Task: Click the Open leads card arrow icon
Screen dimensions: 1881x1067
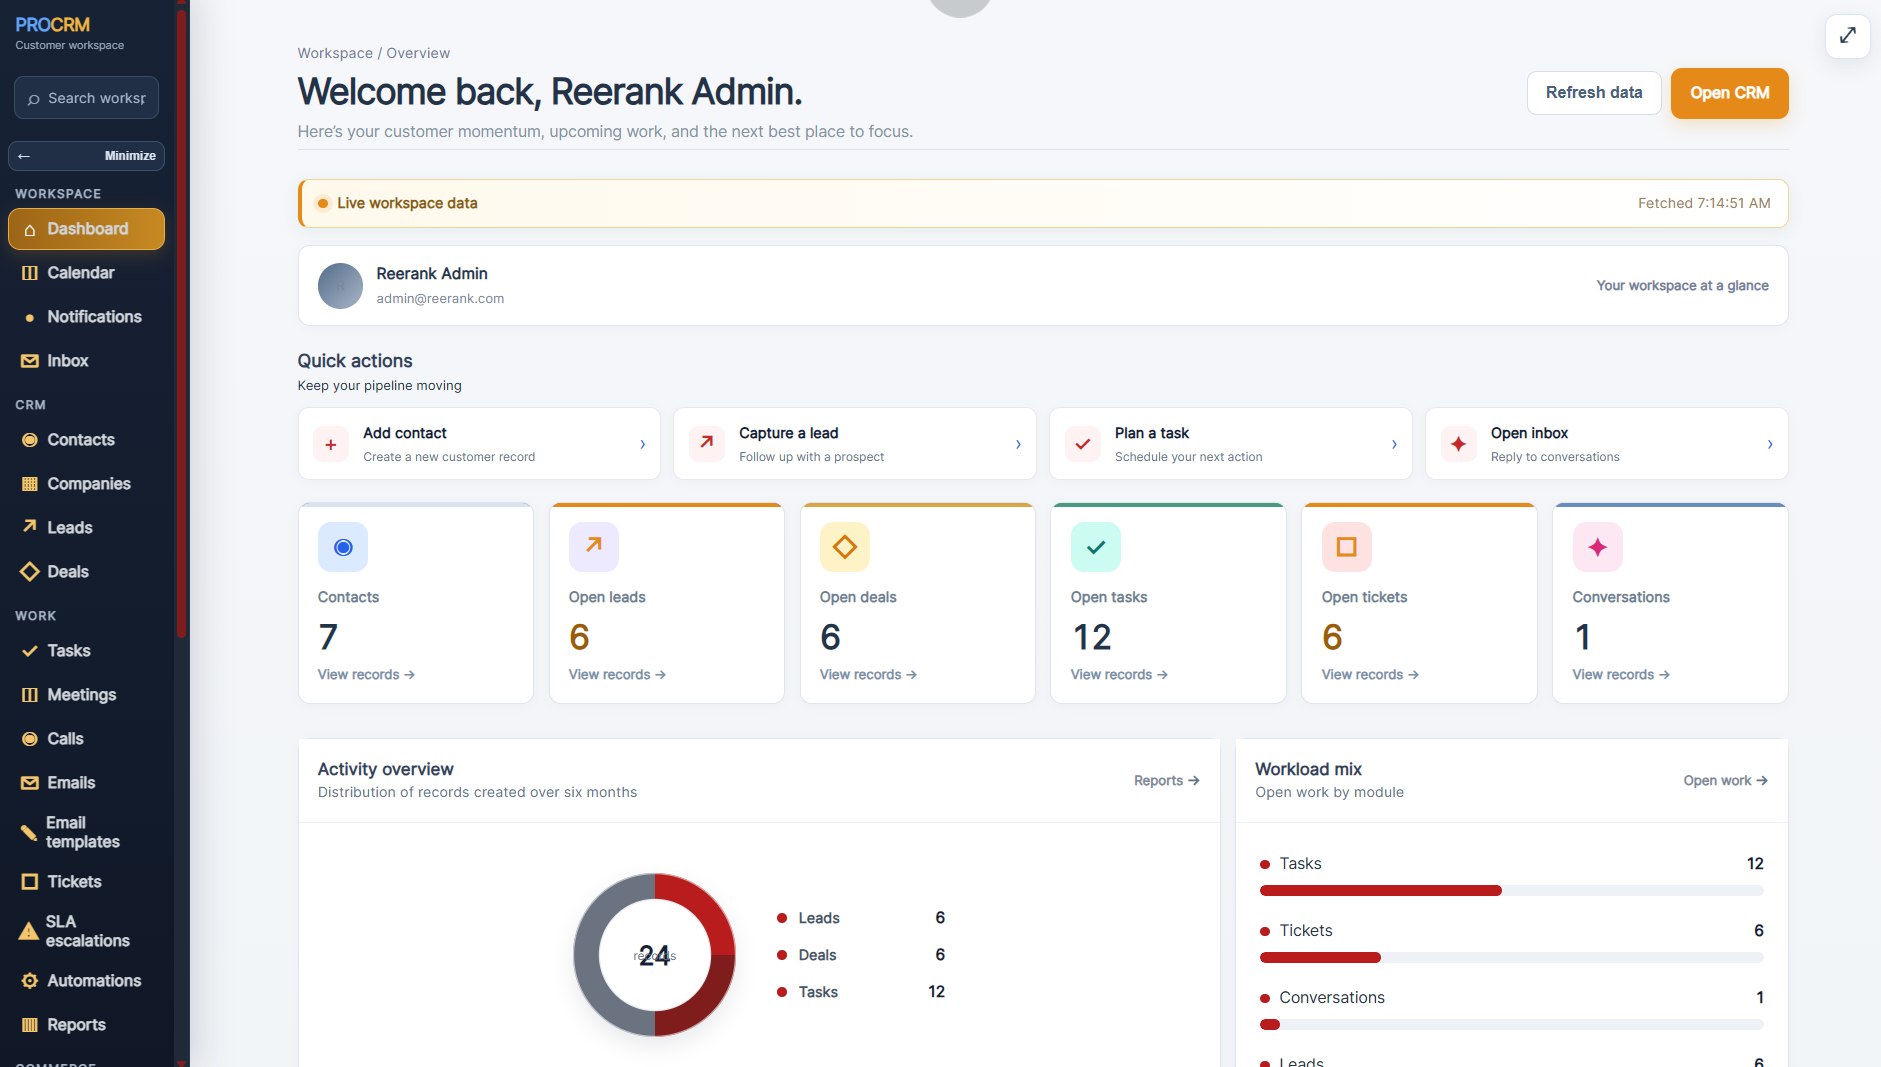Action: 594,547
